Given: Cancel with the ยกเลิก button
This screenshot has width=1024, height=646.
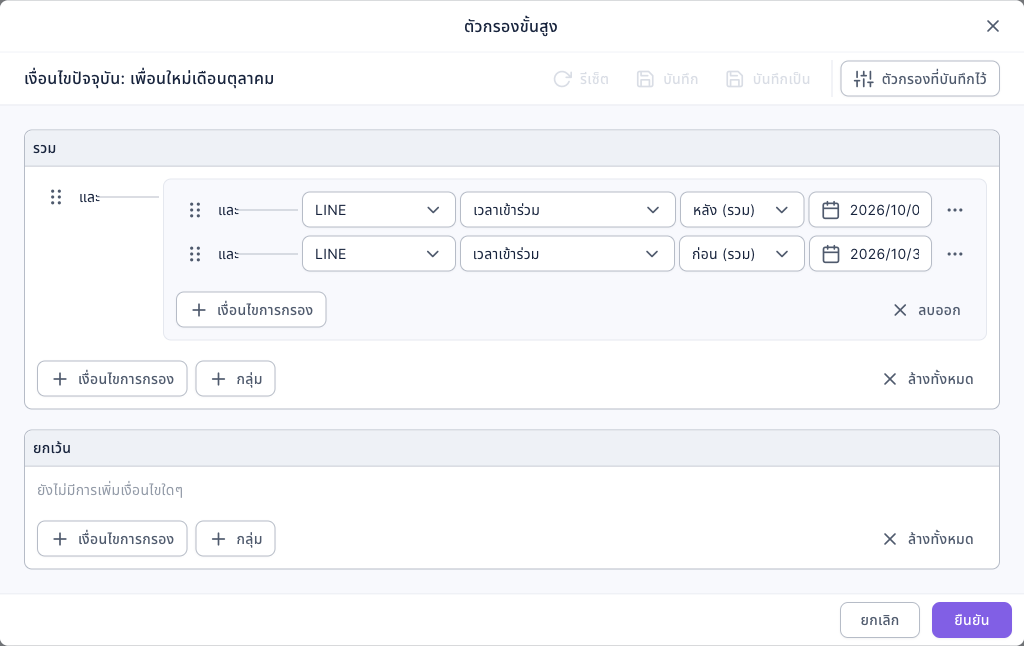Looking at the screenshot, I should (x=880, y=620).
